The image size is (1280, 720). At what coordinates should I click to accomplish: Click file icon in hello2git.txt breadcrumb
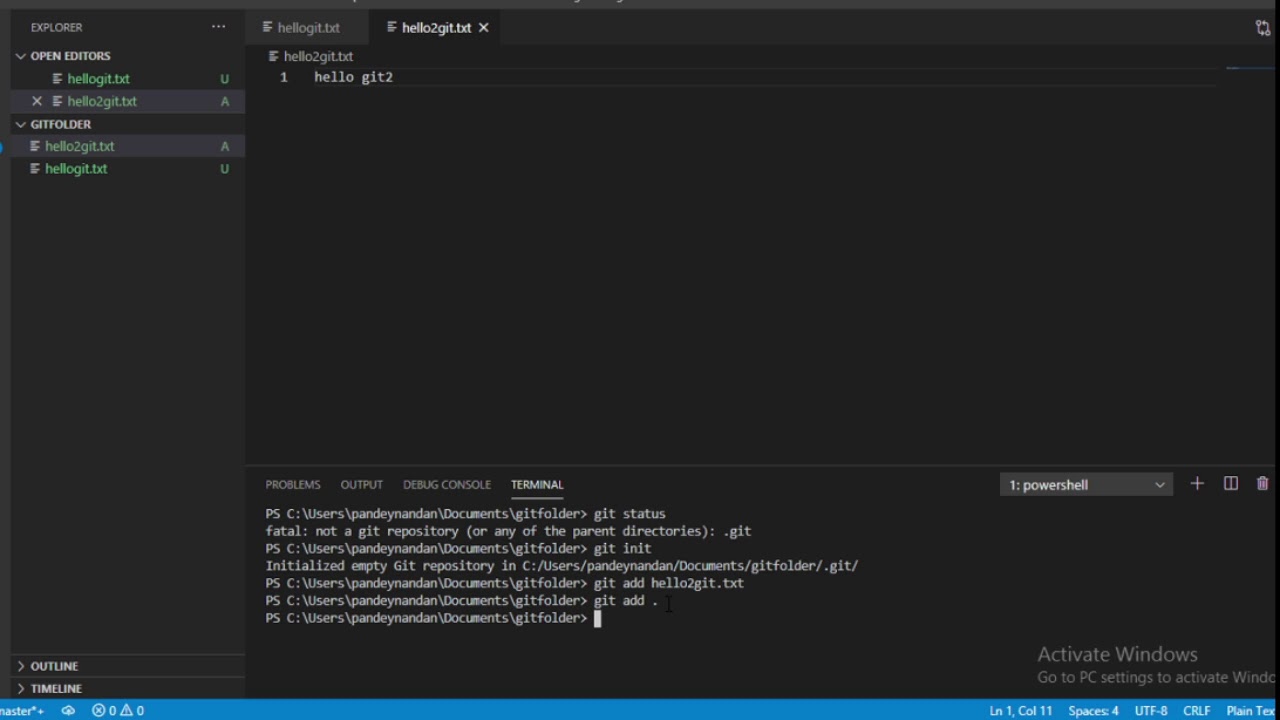pos(274,57)
